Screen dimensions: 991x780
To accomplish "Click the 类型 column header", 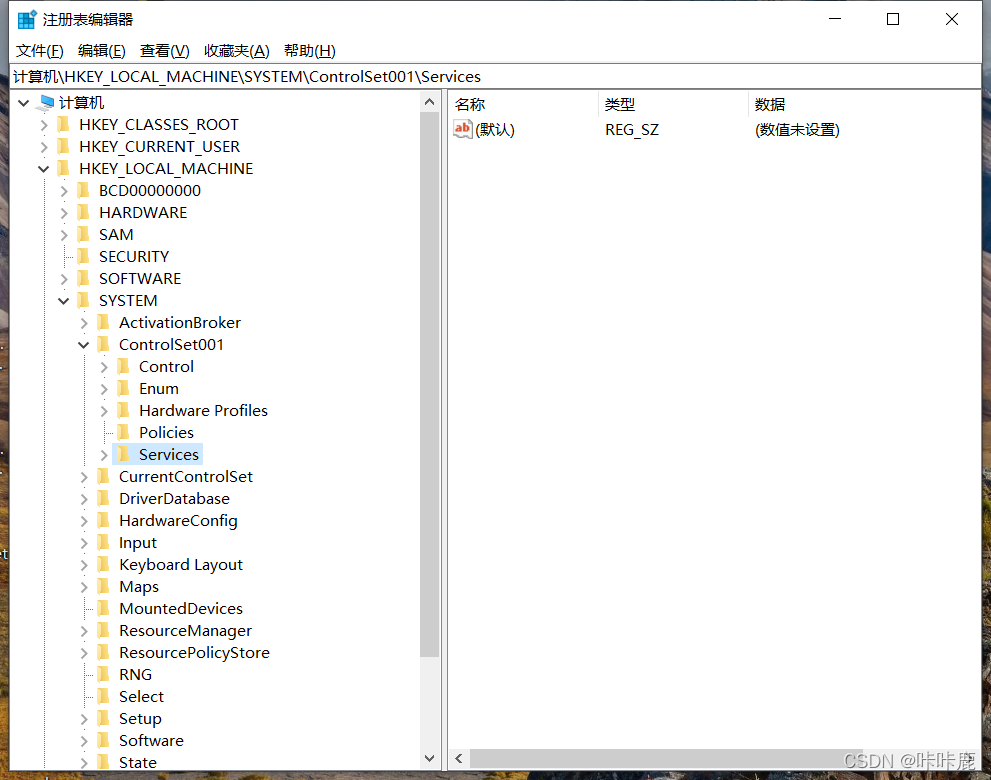I will coord(673,104).
